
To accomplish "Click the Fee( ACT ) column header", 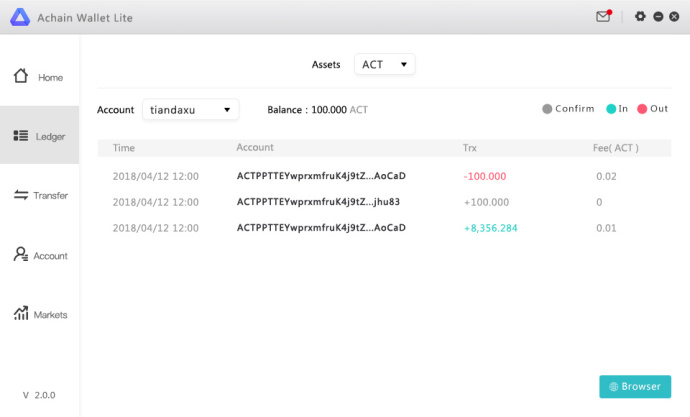I will (x=616, y=148).
